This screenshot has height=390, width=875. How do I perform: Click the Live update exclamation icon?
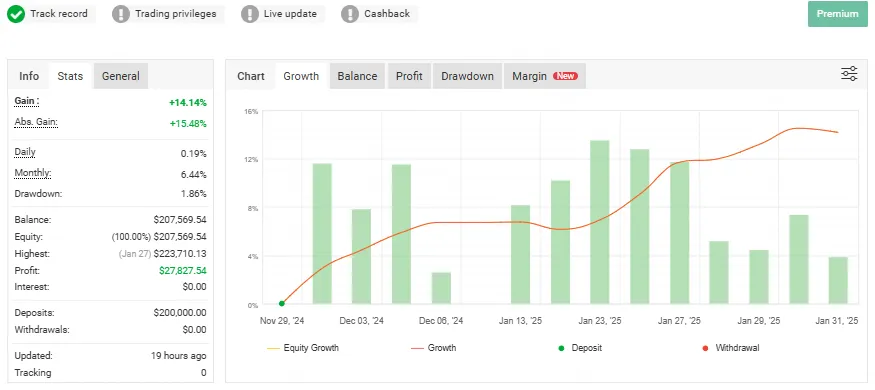pyautogui.click(x=249, y=14)
